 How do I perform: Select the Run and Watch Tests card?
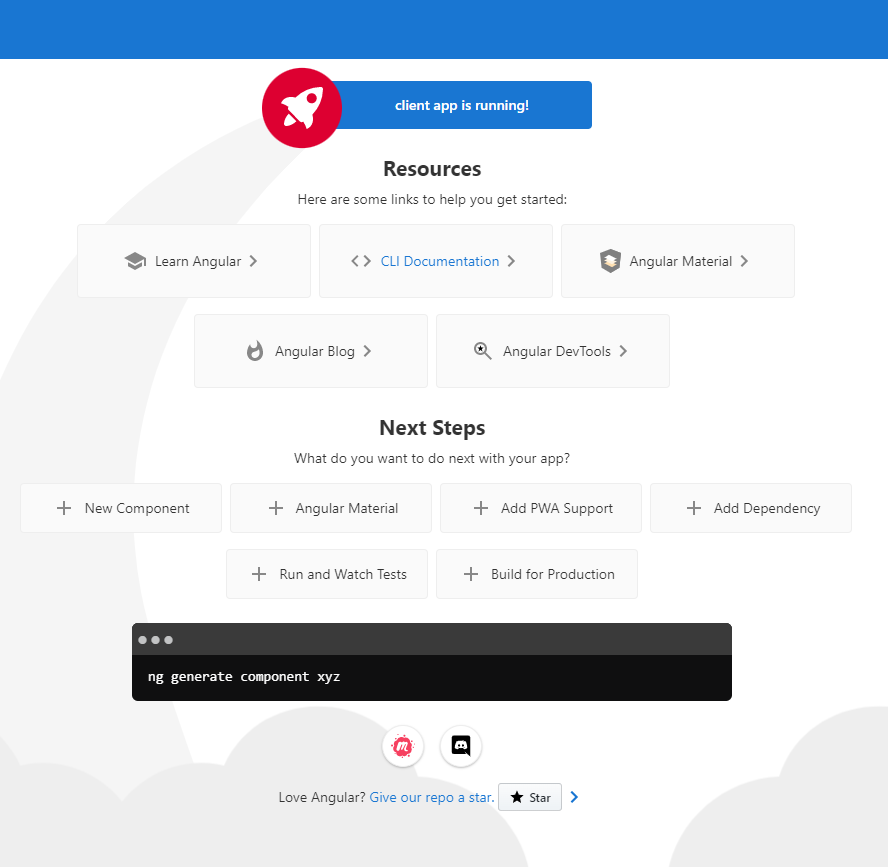pyautogui.click(x=327, y=574)
